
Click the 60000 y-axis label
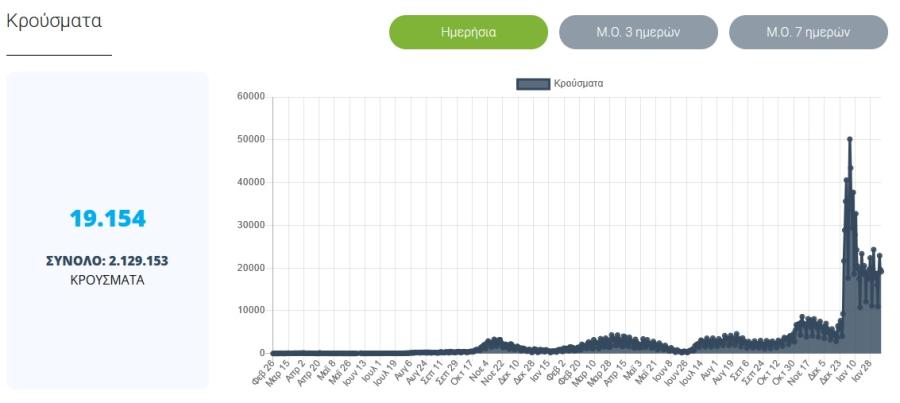click(x=251, y=96)
